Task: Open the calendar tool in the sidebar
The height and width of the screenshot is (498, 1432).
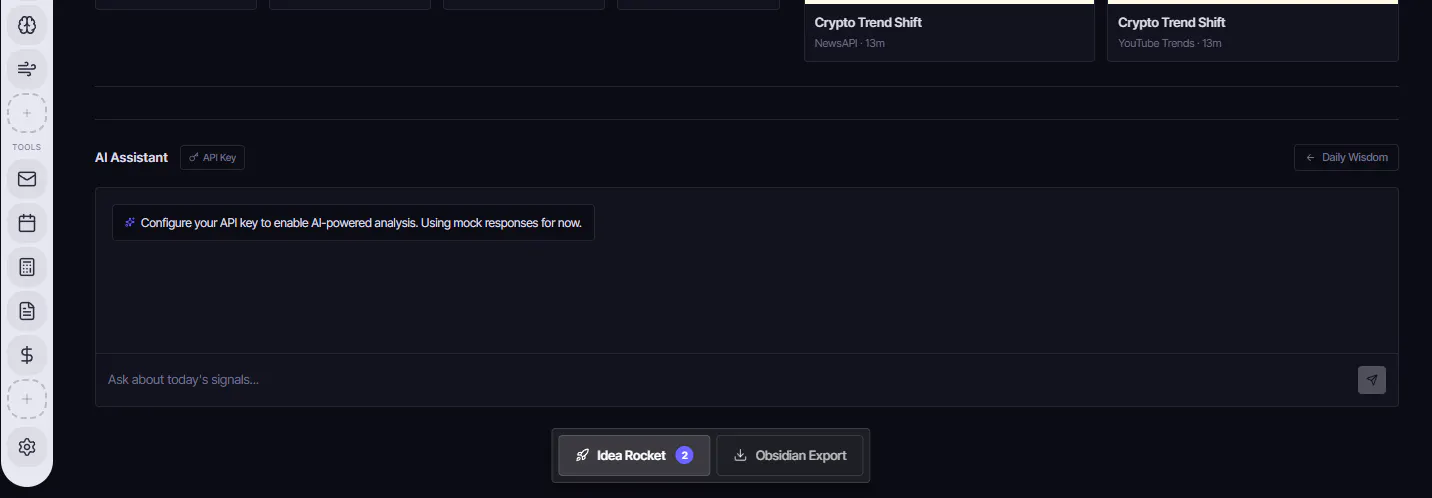Action: pyautogui.click(x=27, y=223)
